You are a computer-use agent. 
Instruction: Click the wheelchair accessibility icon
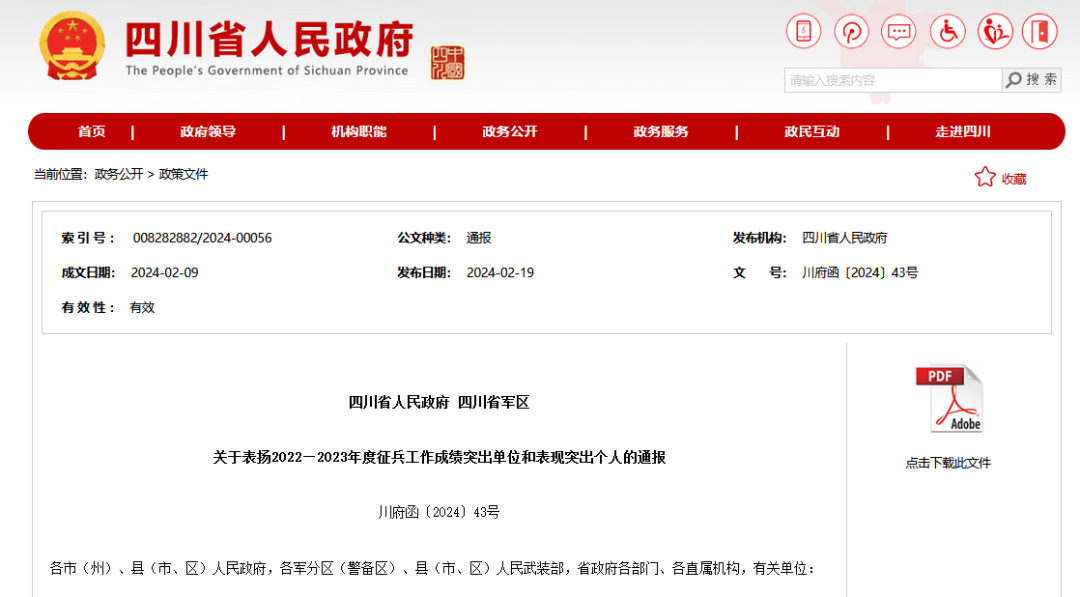[947, 31]
